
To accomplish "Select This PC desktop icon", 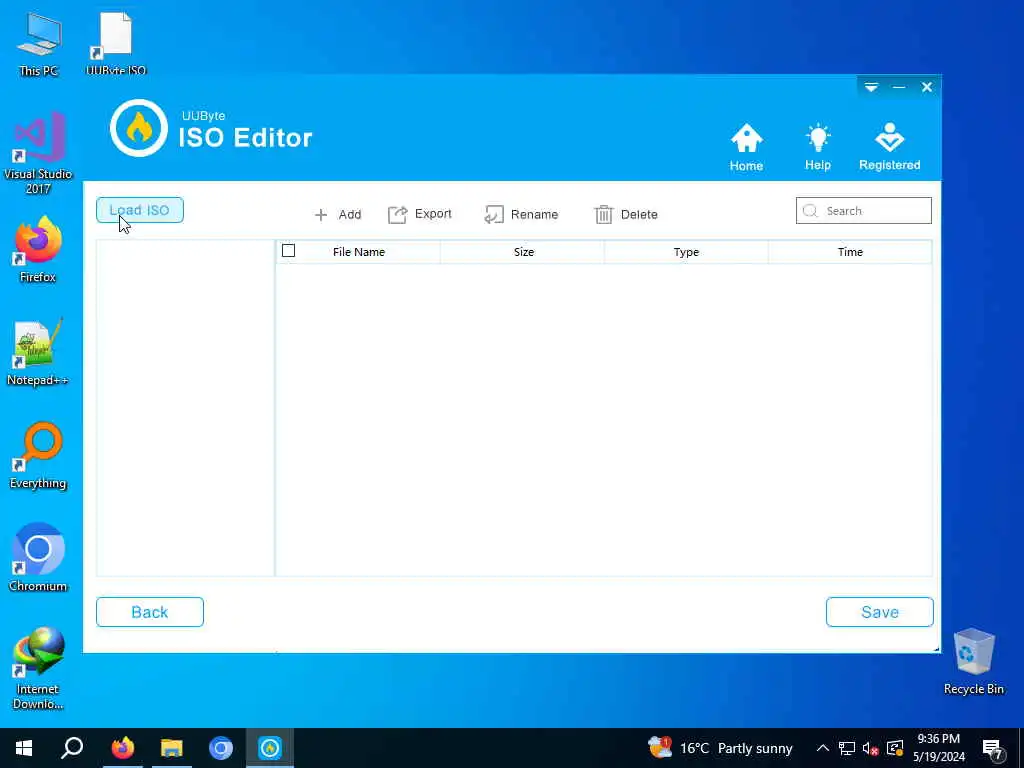I will tap(38, 44).
